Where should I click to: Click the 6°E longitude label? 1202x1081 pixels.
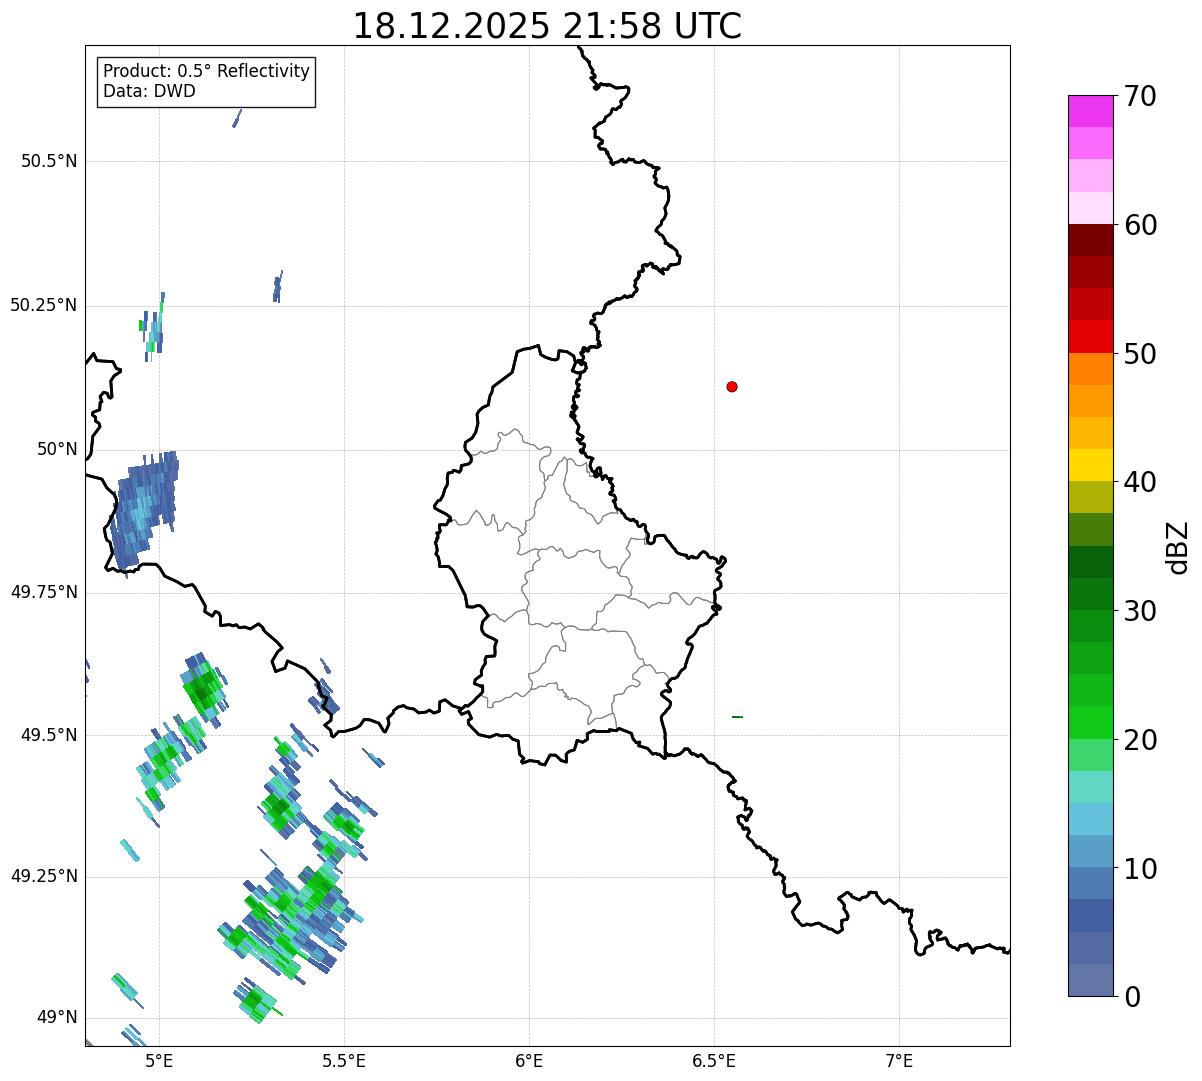pos(529,1061)
